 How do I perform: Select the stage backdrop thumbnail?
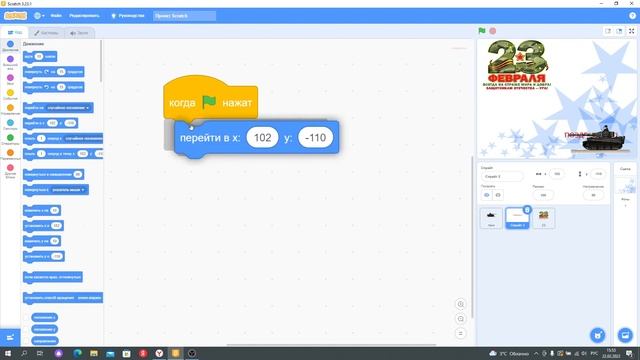coord(625,186)
